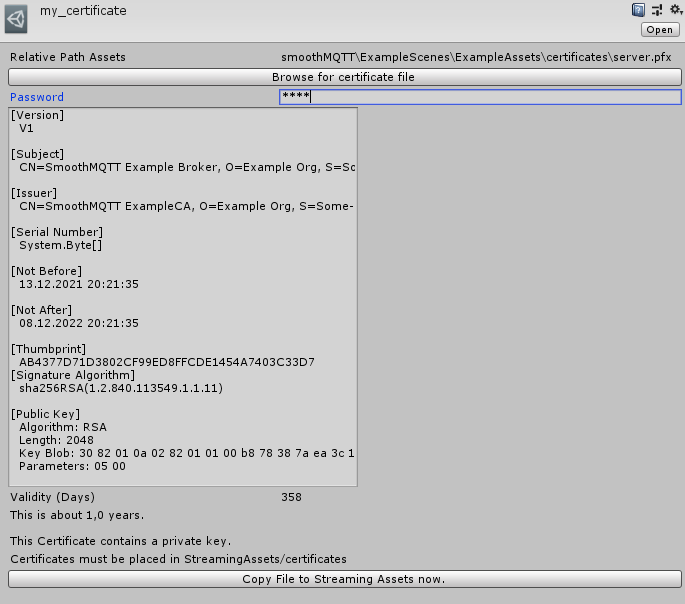685x604 pixels.
Task: Click the CN=SmoothMQTT ExampleCA issuer line
Action: (187, 206)
